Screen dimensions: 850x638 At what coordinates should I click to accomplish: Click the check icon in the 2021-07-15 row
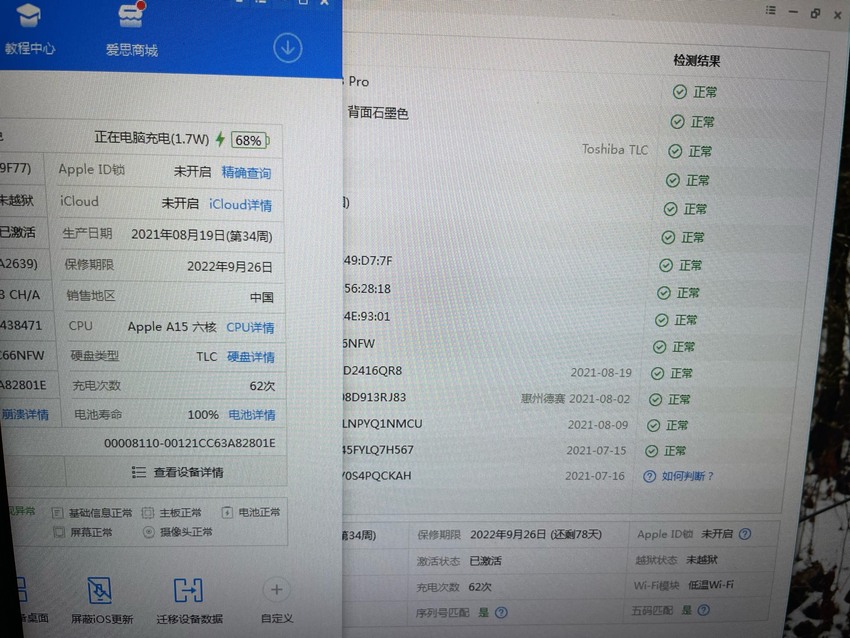point(652,451)
